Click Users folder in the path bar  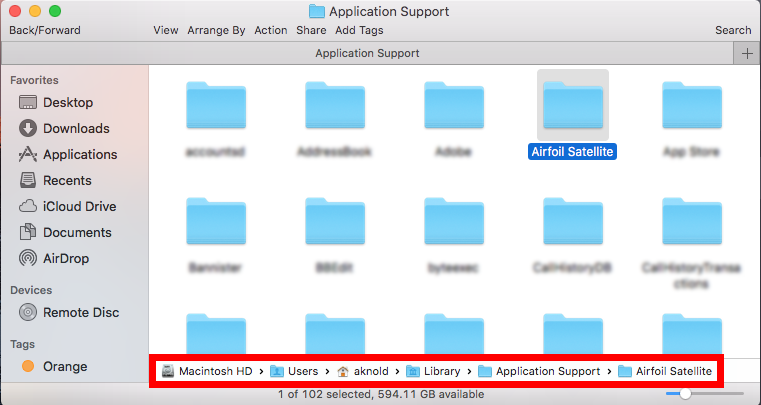point(294,371)
